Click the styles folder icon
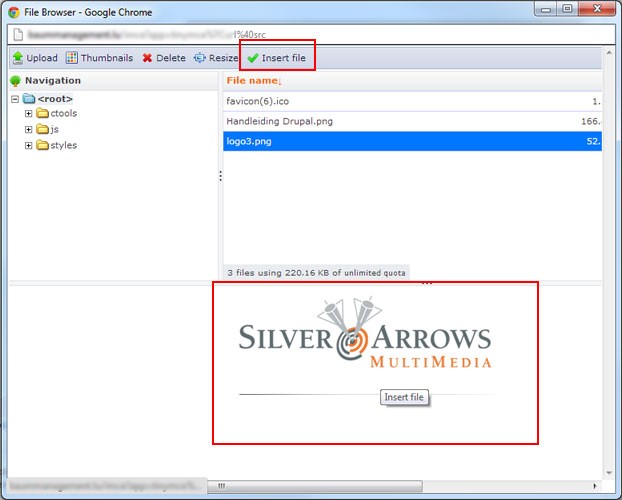The height and width of the screenshot is (500, 622). [42, 145]
